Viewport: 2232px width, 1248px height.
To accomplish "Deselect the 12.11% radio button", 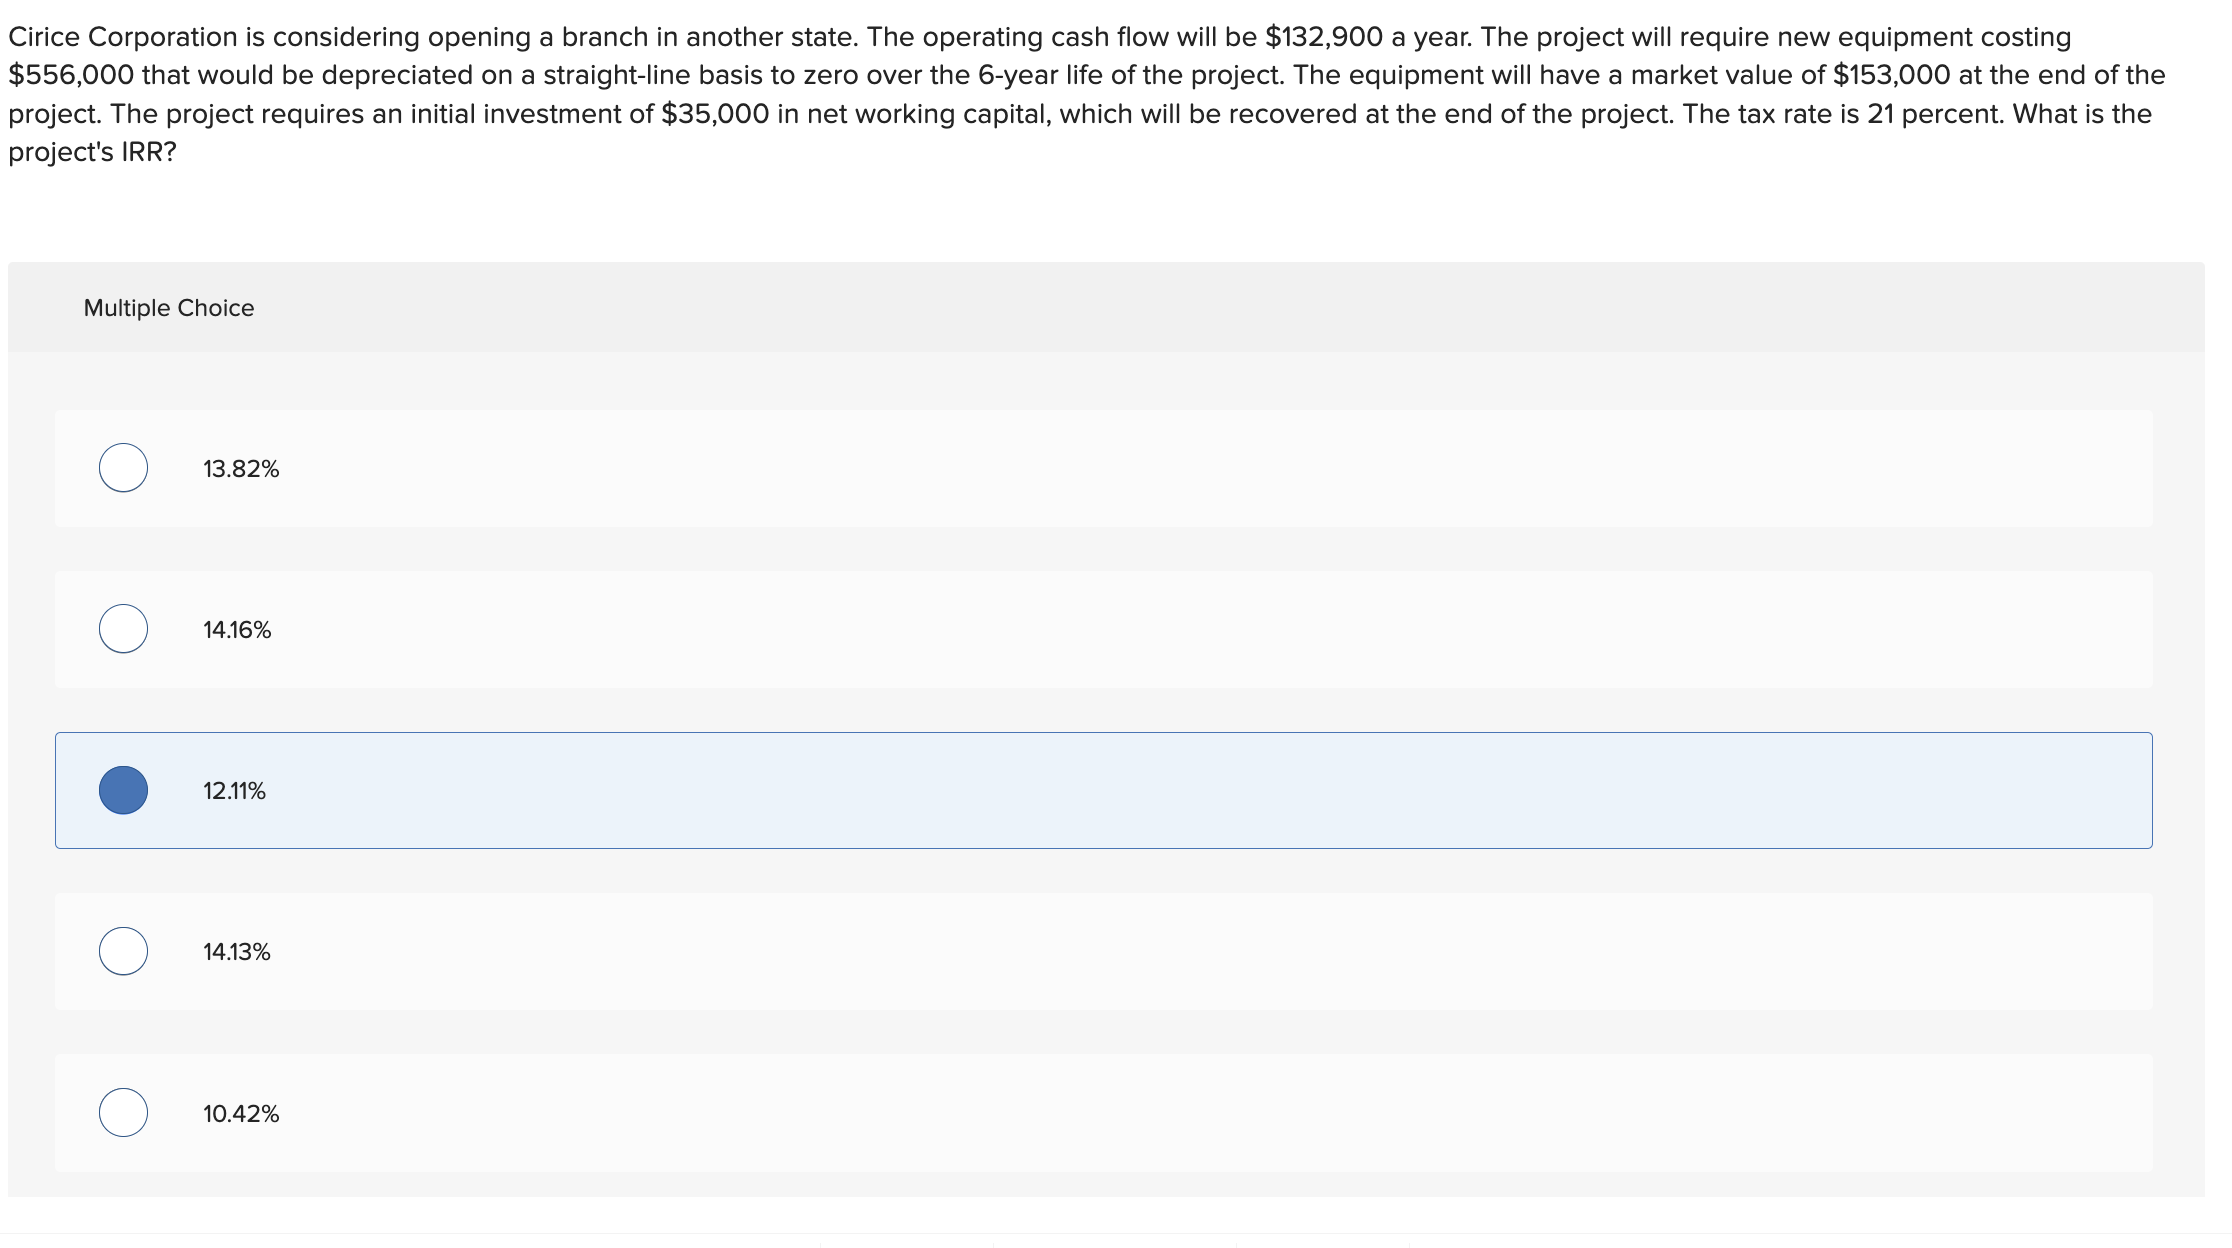I will click(x=123, y=790).
